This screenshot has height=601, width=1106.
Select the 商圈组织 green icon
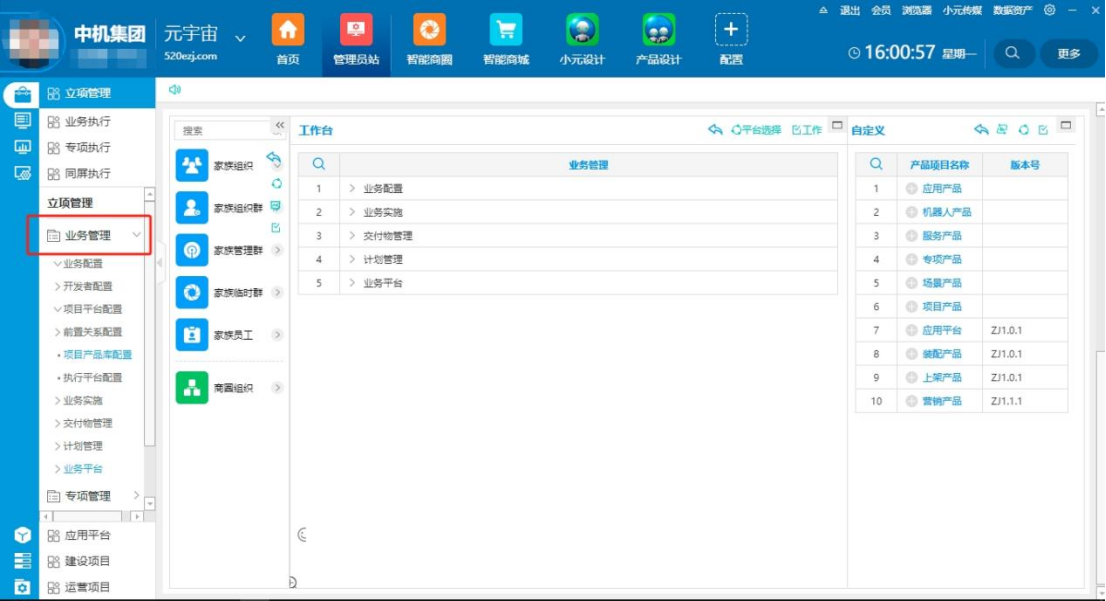192,388
